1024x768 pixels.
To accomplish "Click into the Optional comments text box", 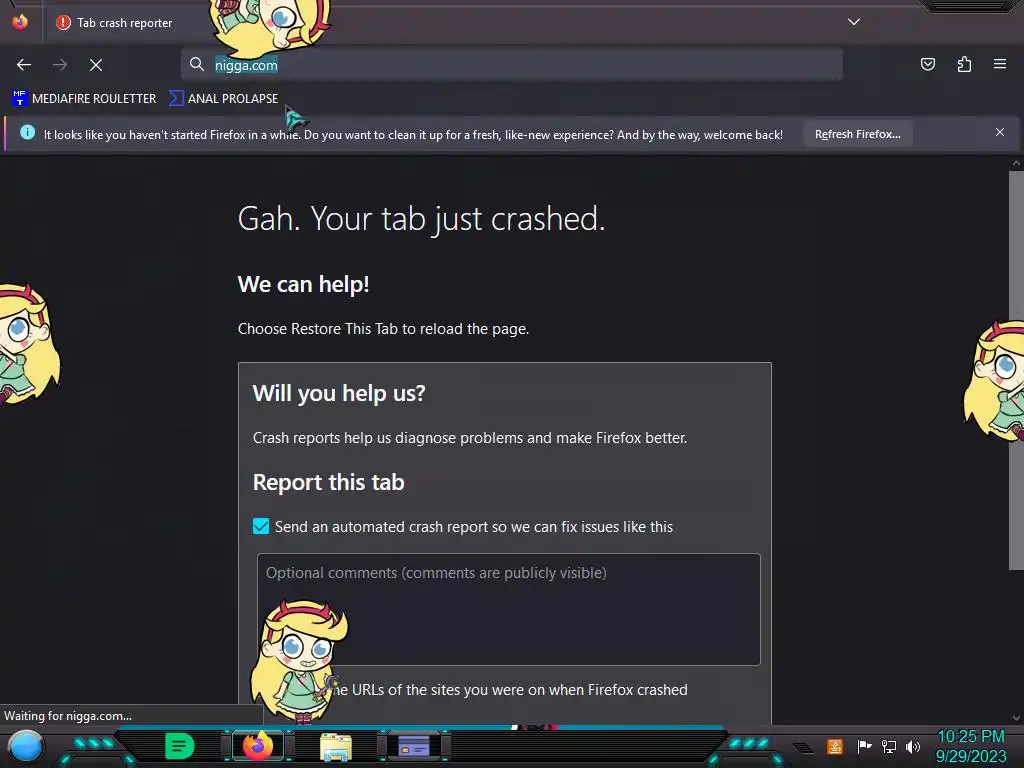I will point(508,609).
